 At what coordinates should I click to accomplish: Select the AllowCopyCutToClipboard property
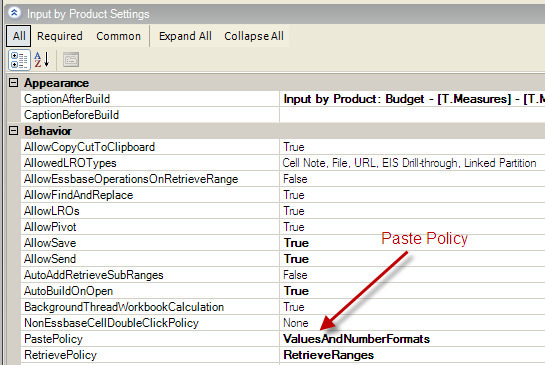(150, 147)
